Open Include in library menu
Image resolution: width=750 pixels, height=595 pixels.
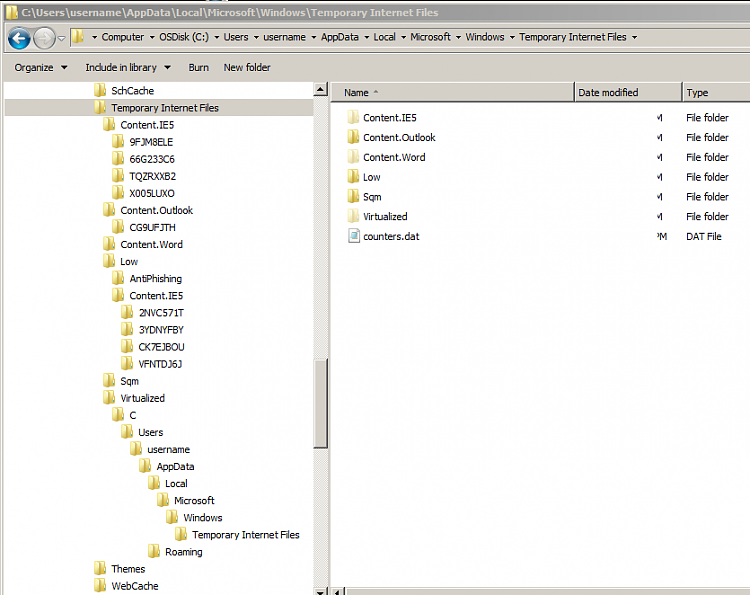point(128,67)
